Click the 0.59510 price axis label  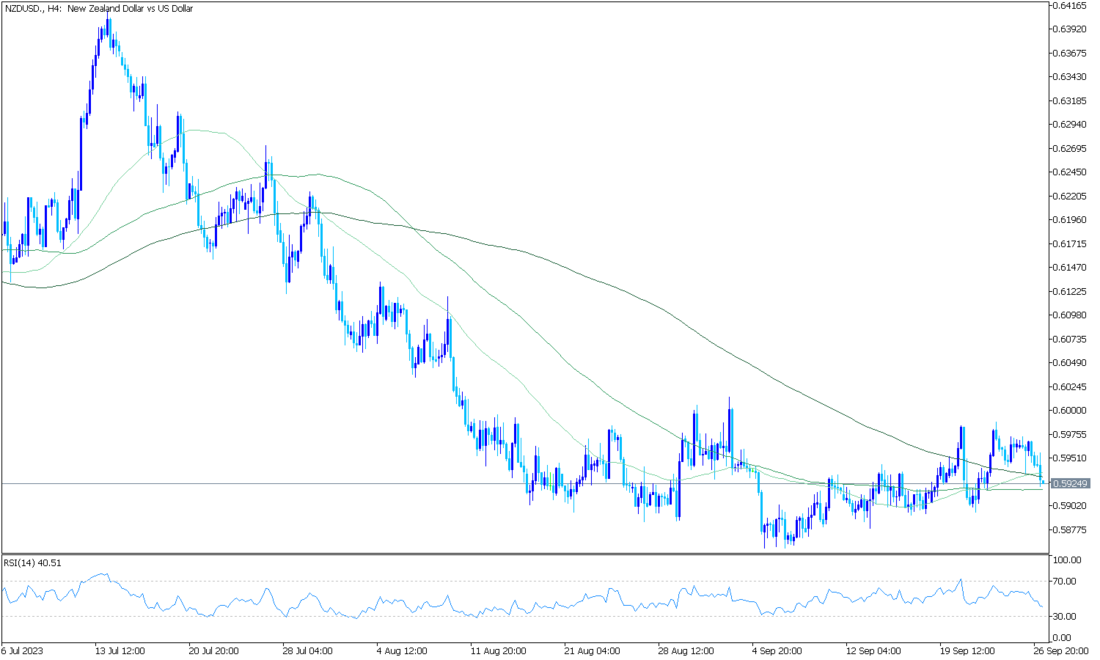pos(1071,459)
